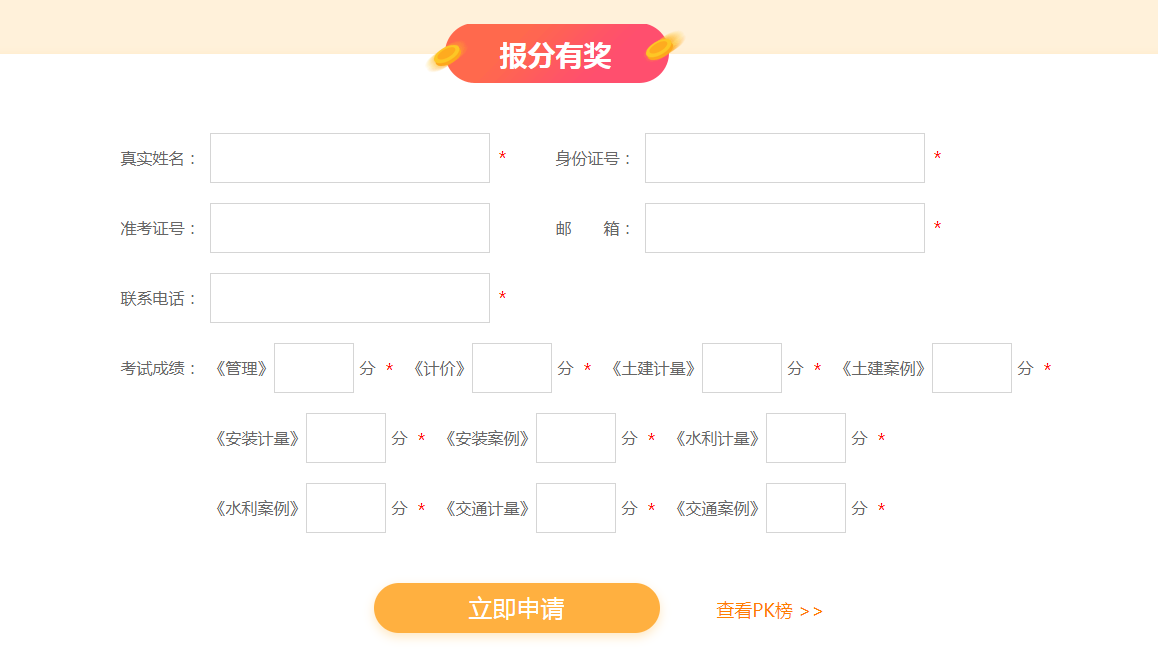Click the 《水利案例》 score field
Screen dimensions: 1158x671
click(346, 508)
